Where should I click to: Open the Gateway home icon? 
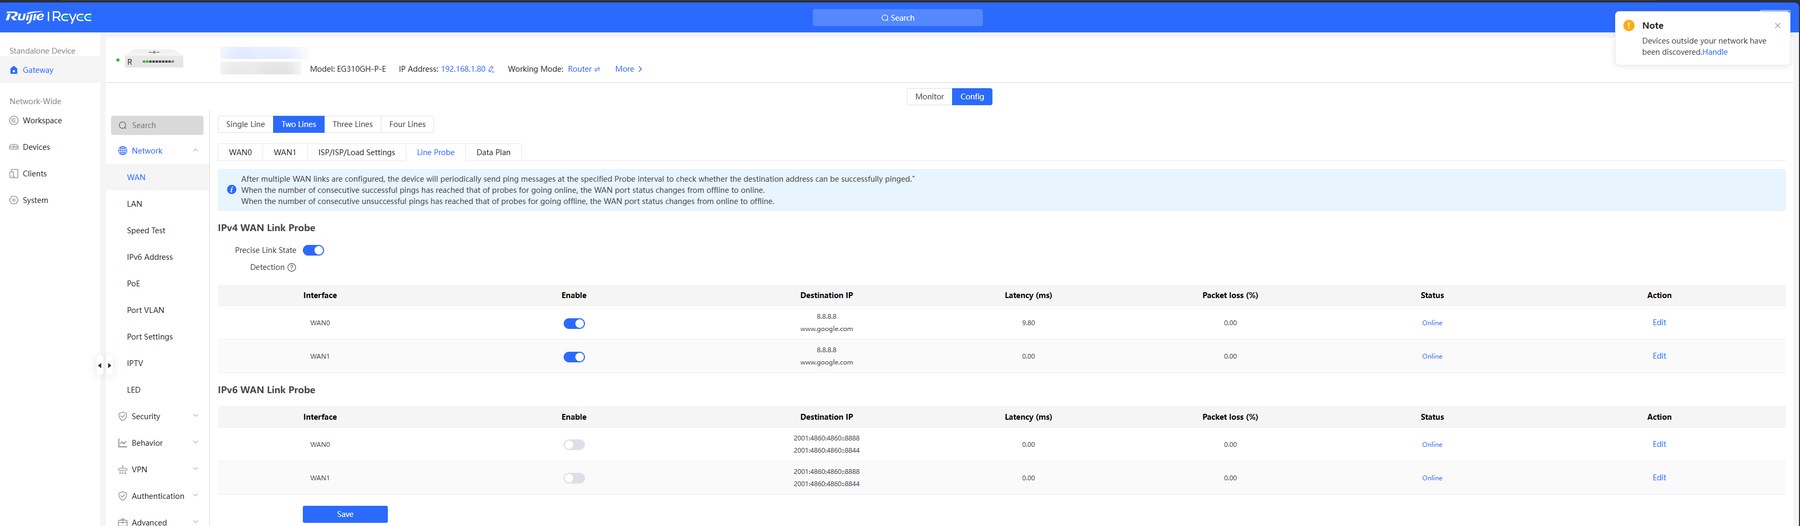14,70
